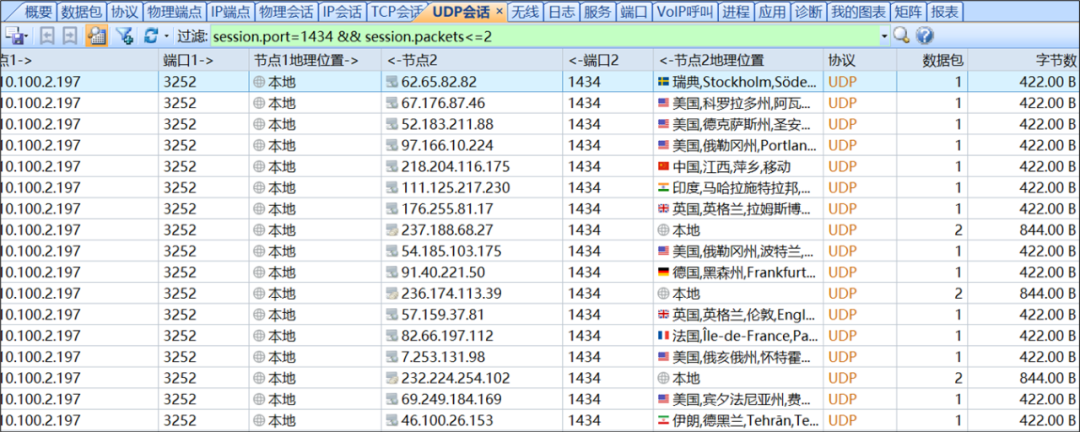Click the blue help question-mark icon

pos(924,36)
